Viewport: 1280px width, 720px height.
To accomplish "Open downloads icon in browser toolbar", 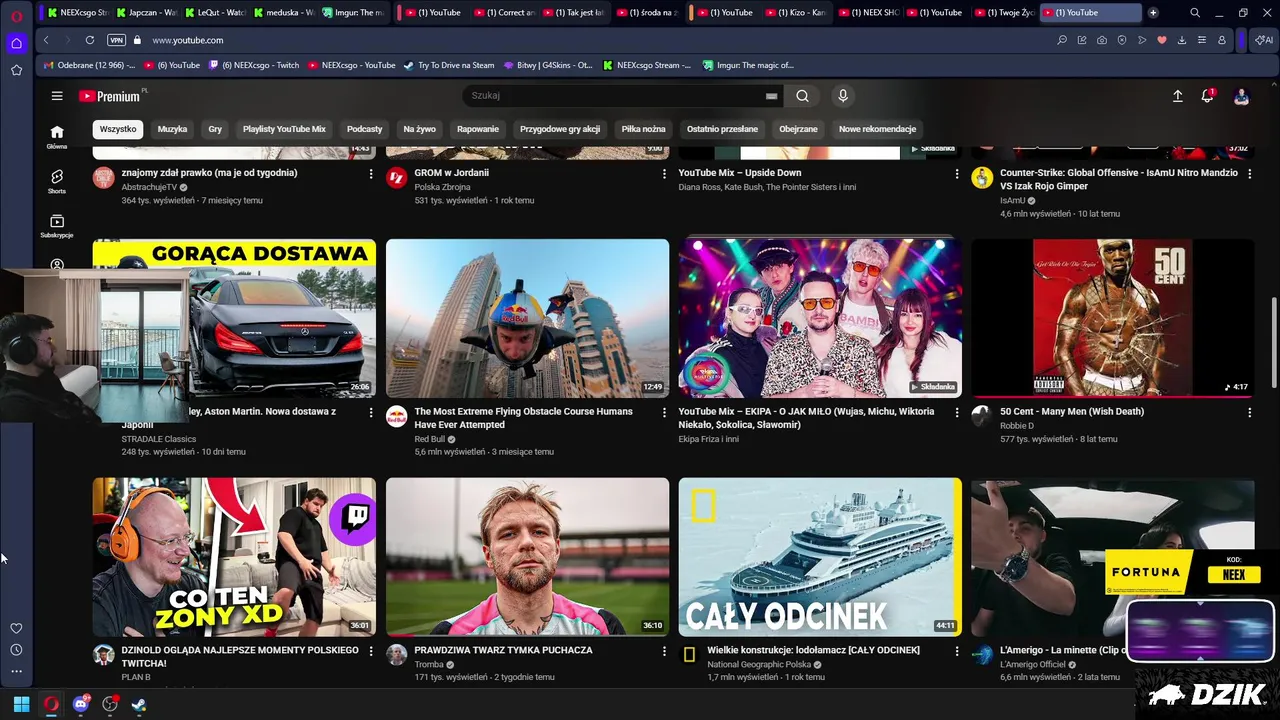I will click(x=1181, y=40).
